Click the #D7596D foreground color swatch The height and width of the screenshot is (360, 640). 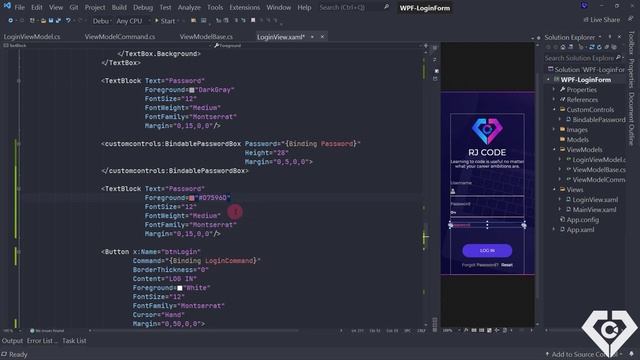pyautogui.click(x=191, y=198)
